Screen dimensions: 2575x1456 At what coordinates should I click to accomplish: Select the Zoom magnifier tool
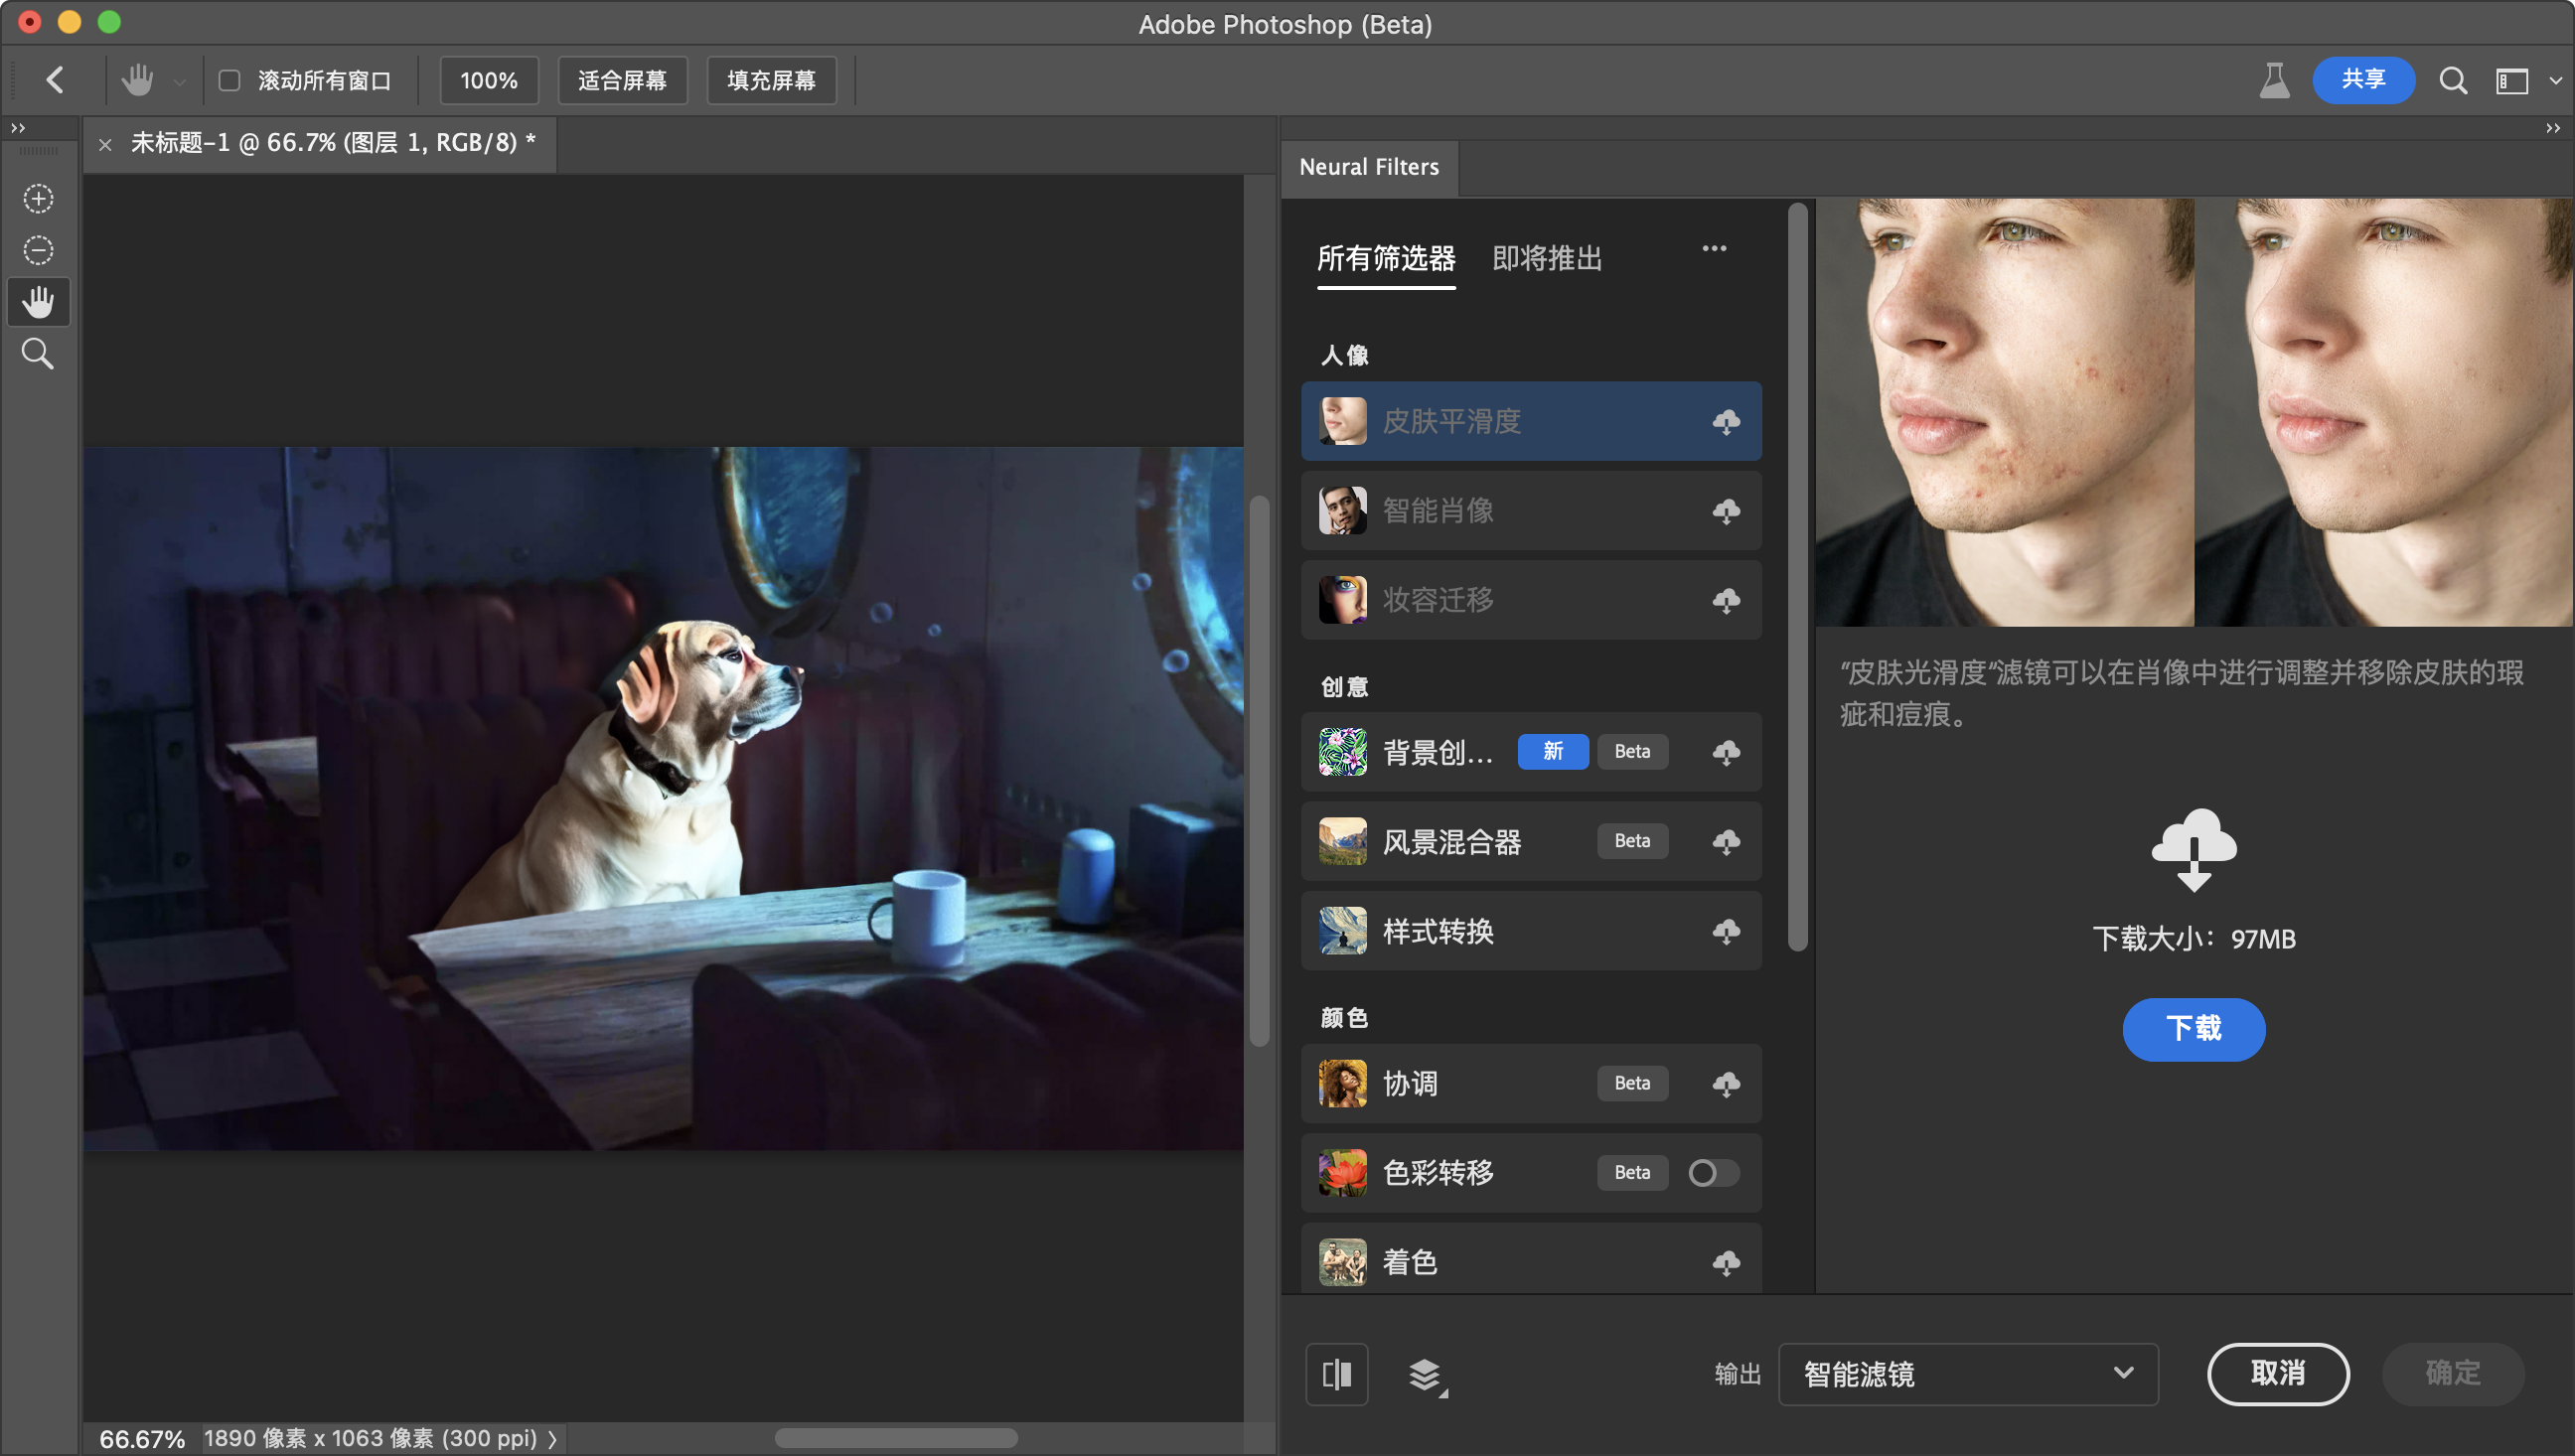38,354
